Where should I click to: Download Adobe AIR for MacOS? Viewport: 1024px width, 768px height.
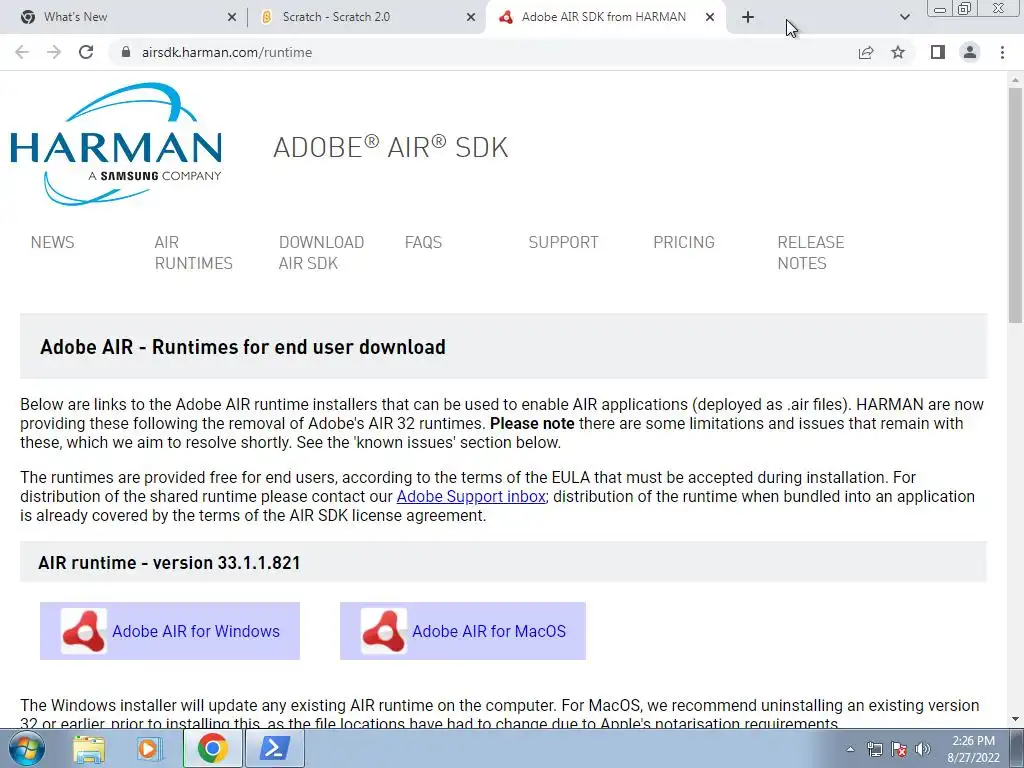pyautogui.click(x=462, y=631)
